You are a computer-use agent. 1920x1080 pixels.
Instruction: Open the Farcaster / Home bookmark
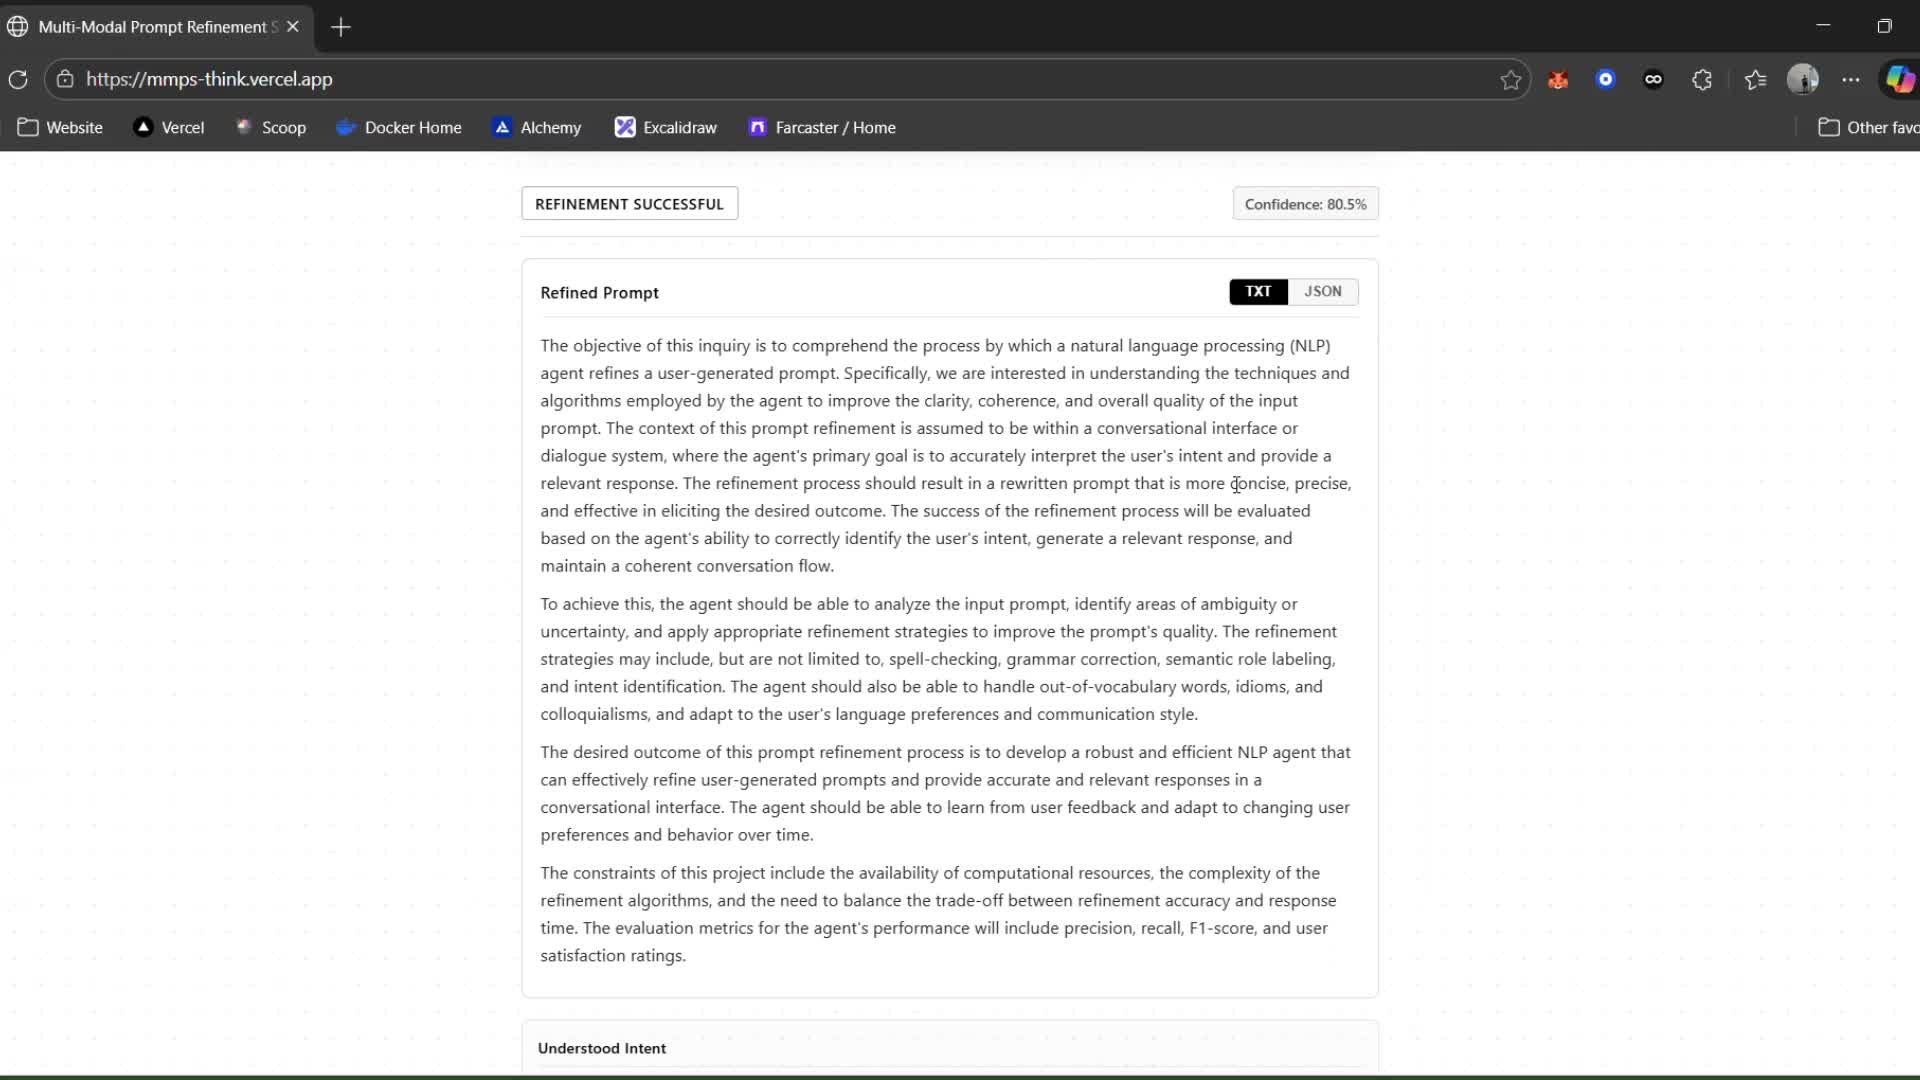[x=822, y=127]
